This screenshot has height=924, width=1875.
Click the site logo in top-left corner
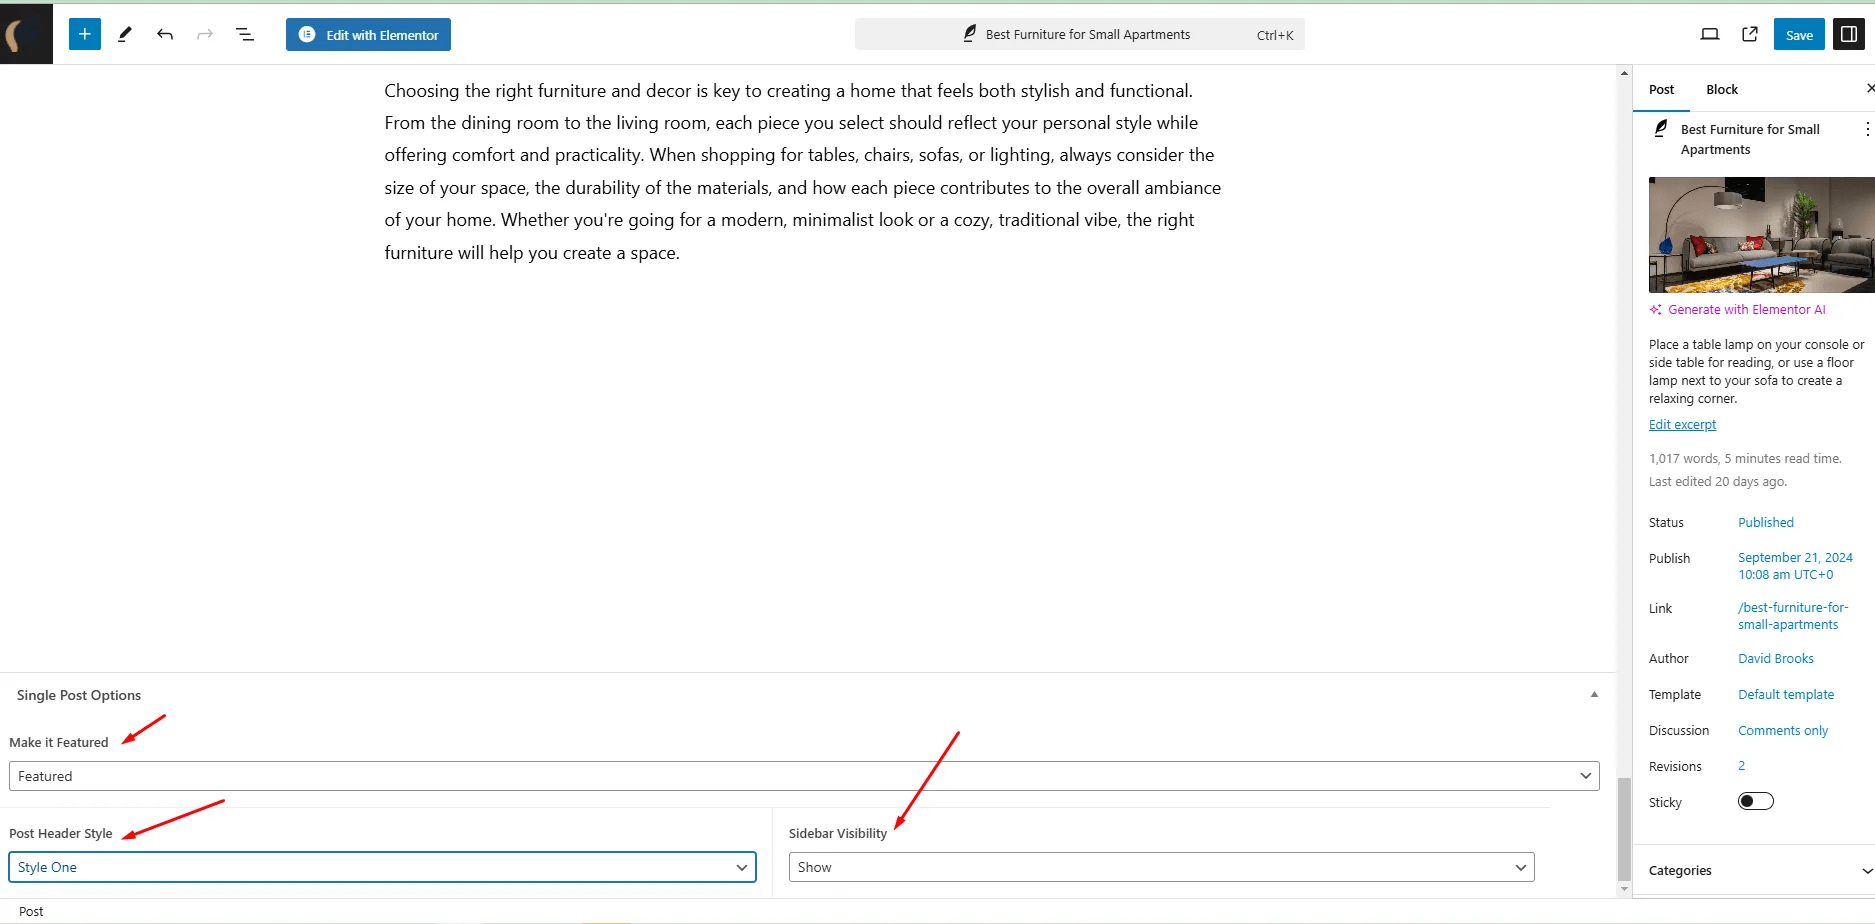pos(26,34)
